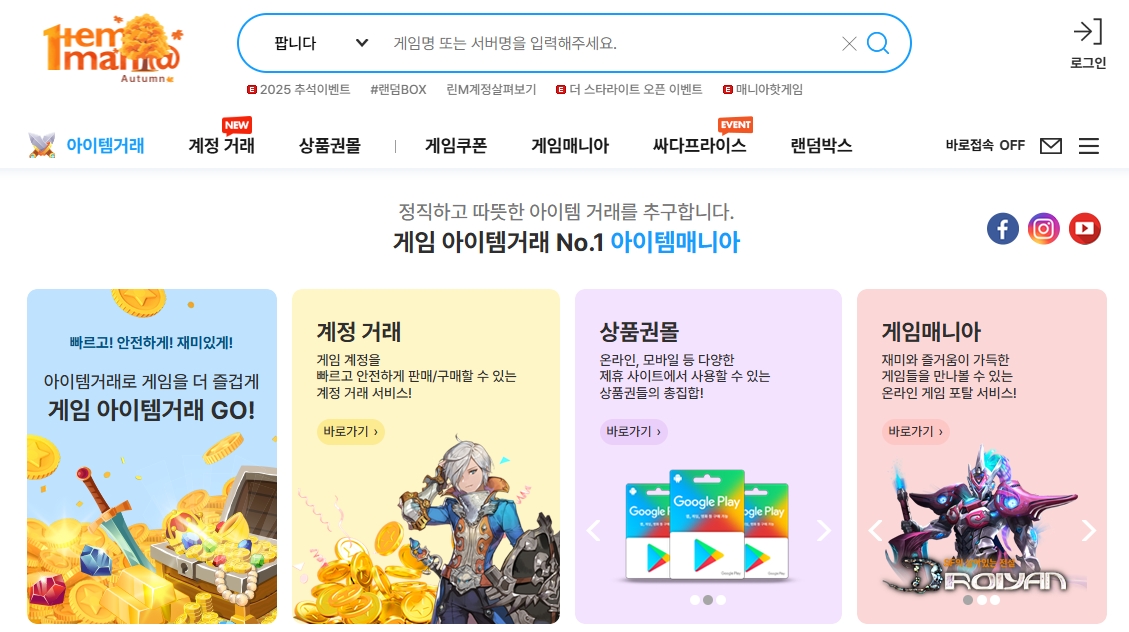1129x632 pixels.
Task: Visit the Facebook page icon
Action: click(x=1002, y=229)
